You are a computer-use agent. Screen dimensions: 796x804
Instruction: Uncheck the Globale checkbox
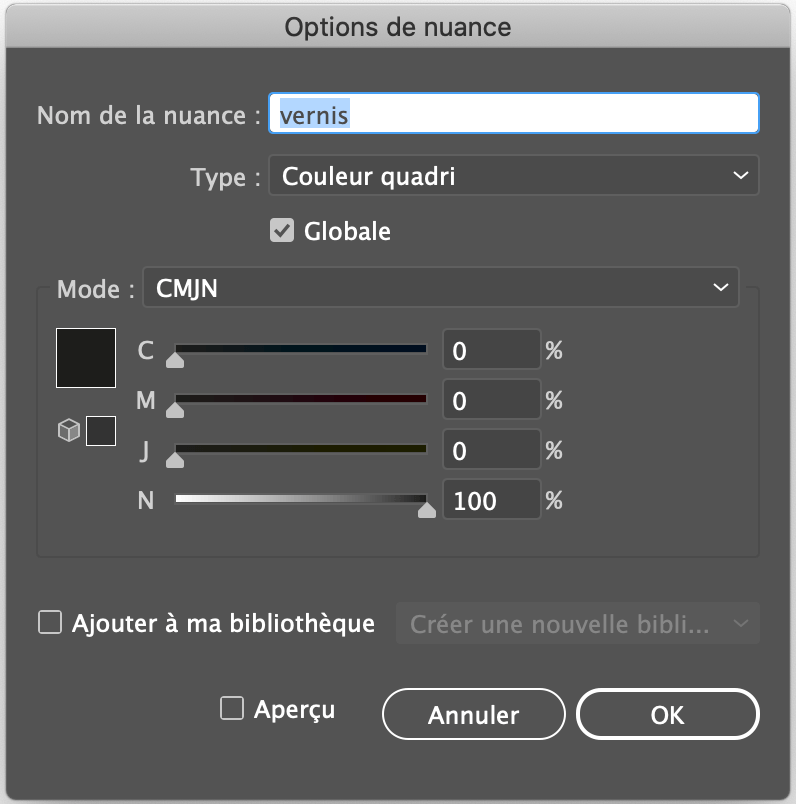[282, 231]
